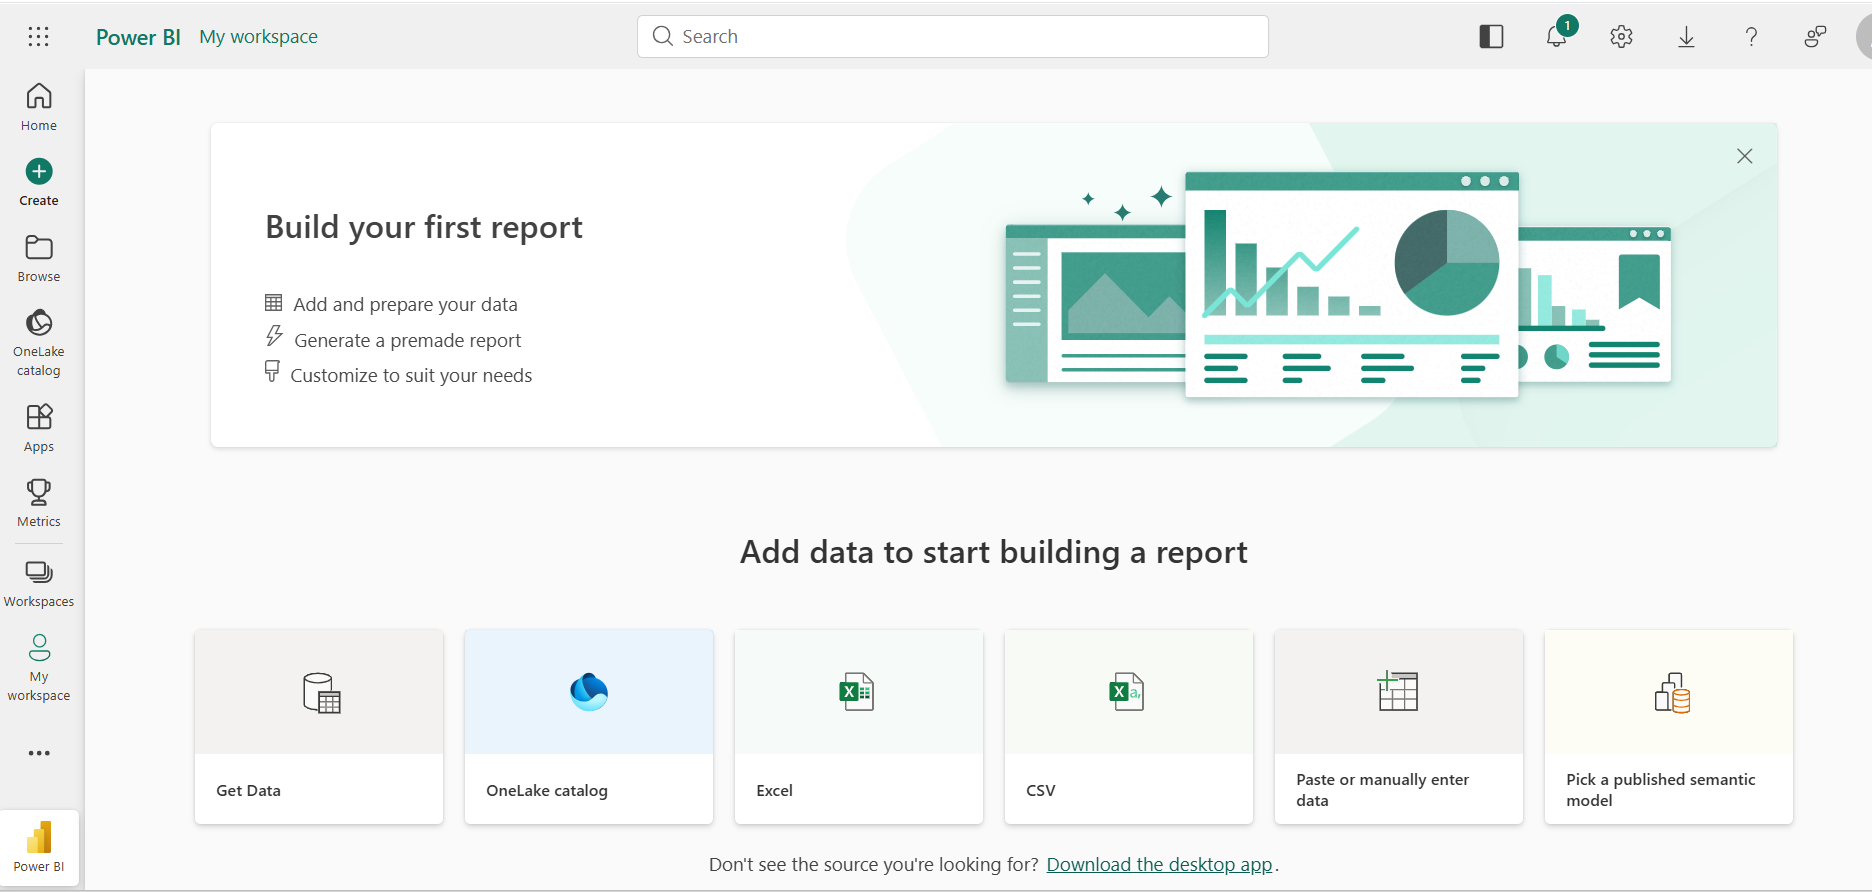Viewport: 1872px width, 892px height.
Task: Click the report illustration in the banner
Action: point(1338,285)
